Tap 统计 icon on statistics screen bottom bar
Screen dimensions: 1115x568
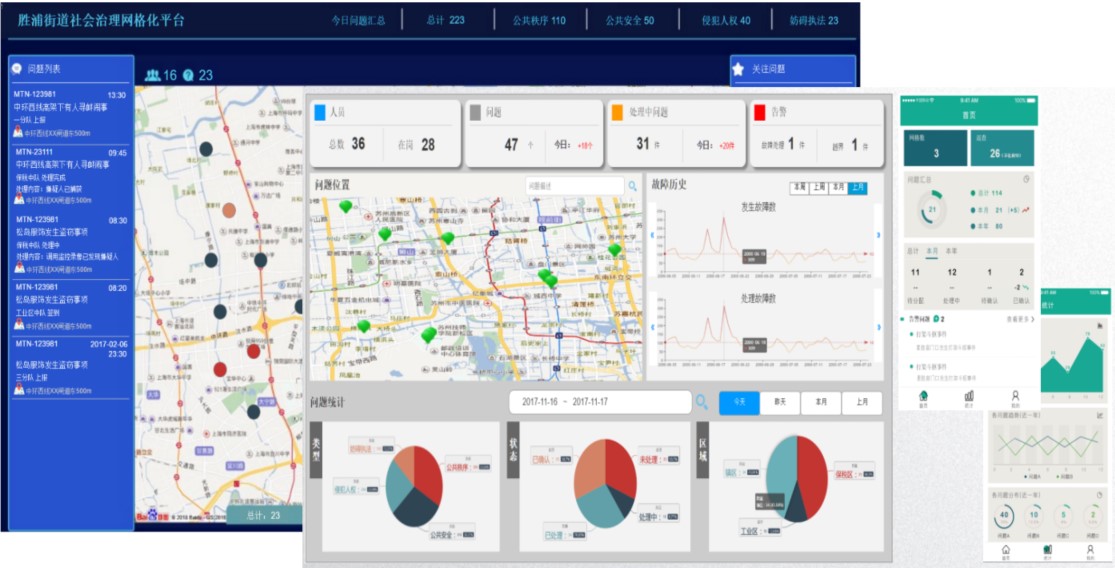click(x=1047, y=549)
